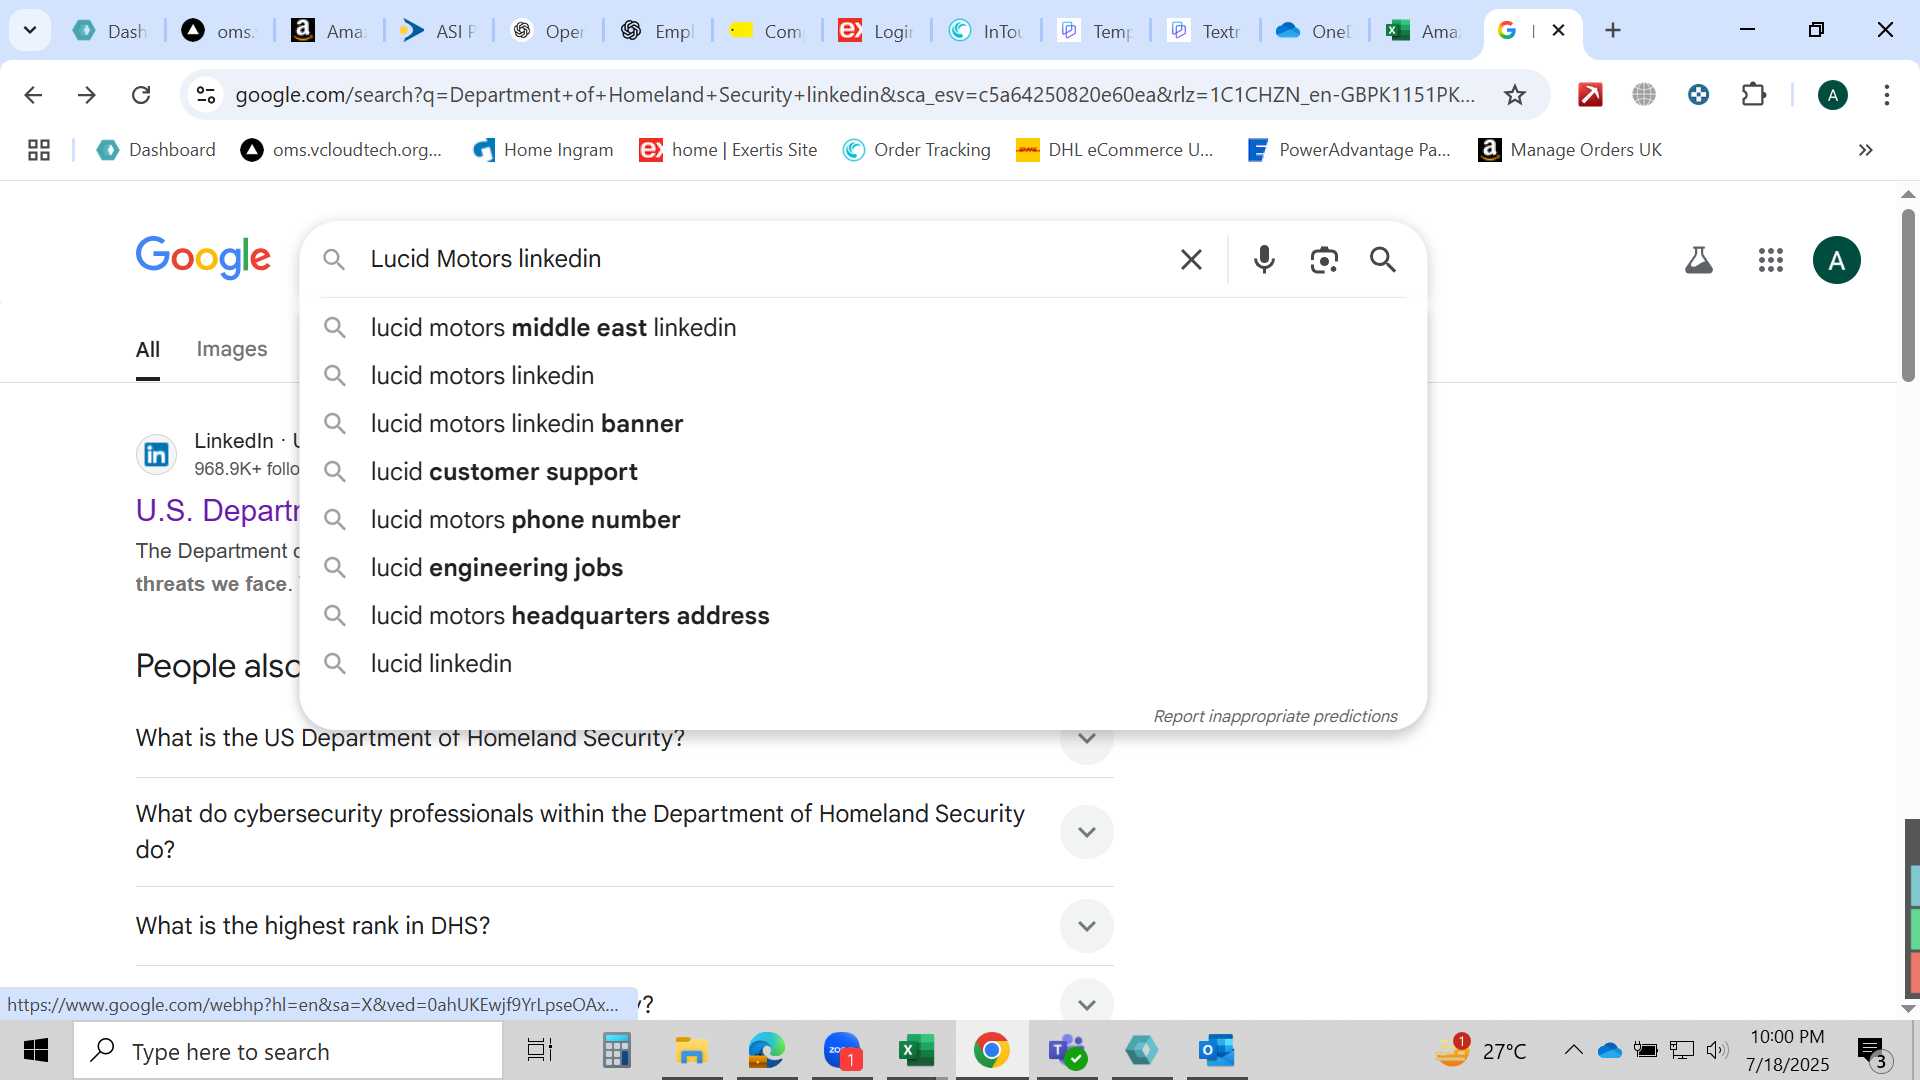This screenshot has width=1920, height=1080.
Task: Switch to the Images tab
Action: [x=232, y=349]
